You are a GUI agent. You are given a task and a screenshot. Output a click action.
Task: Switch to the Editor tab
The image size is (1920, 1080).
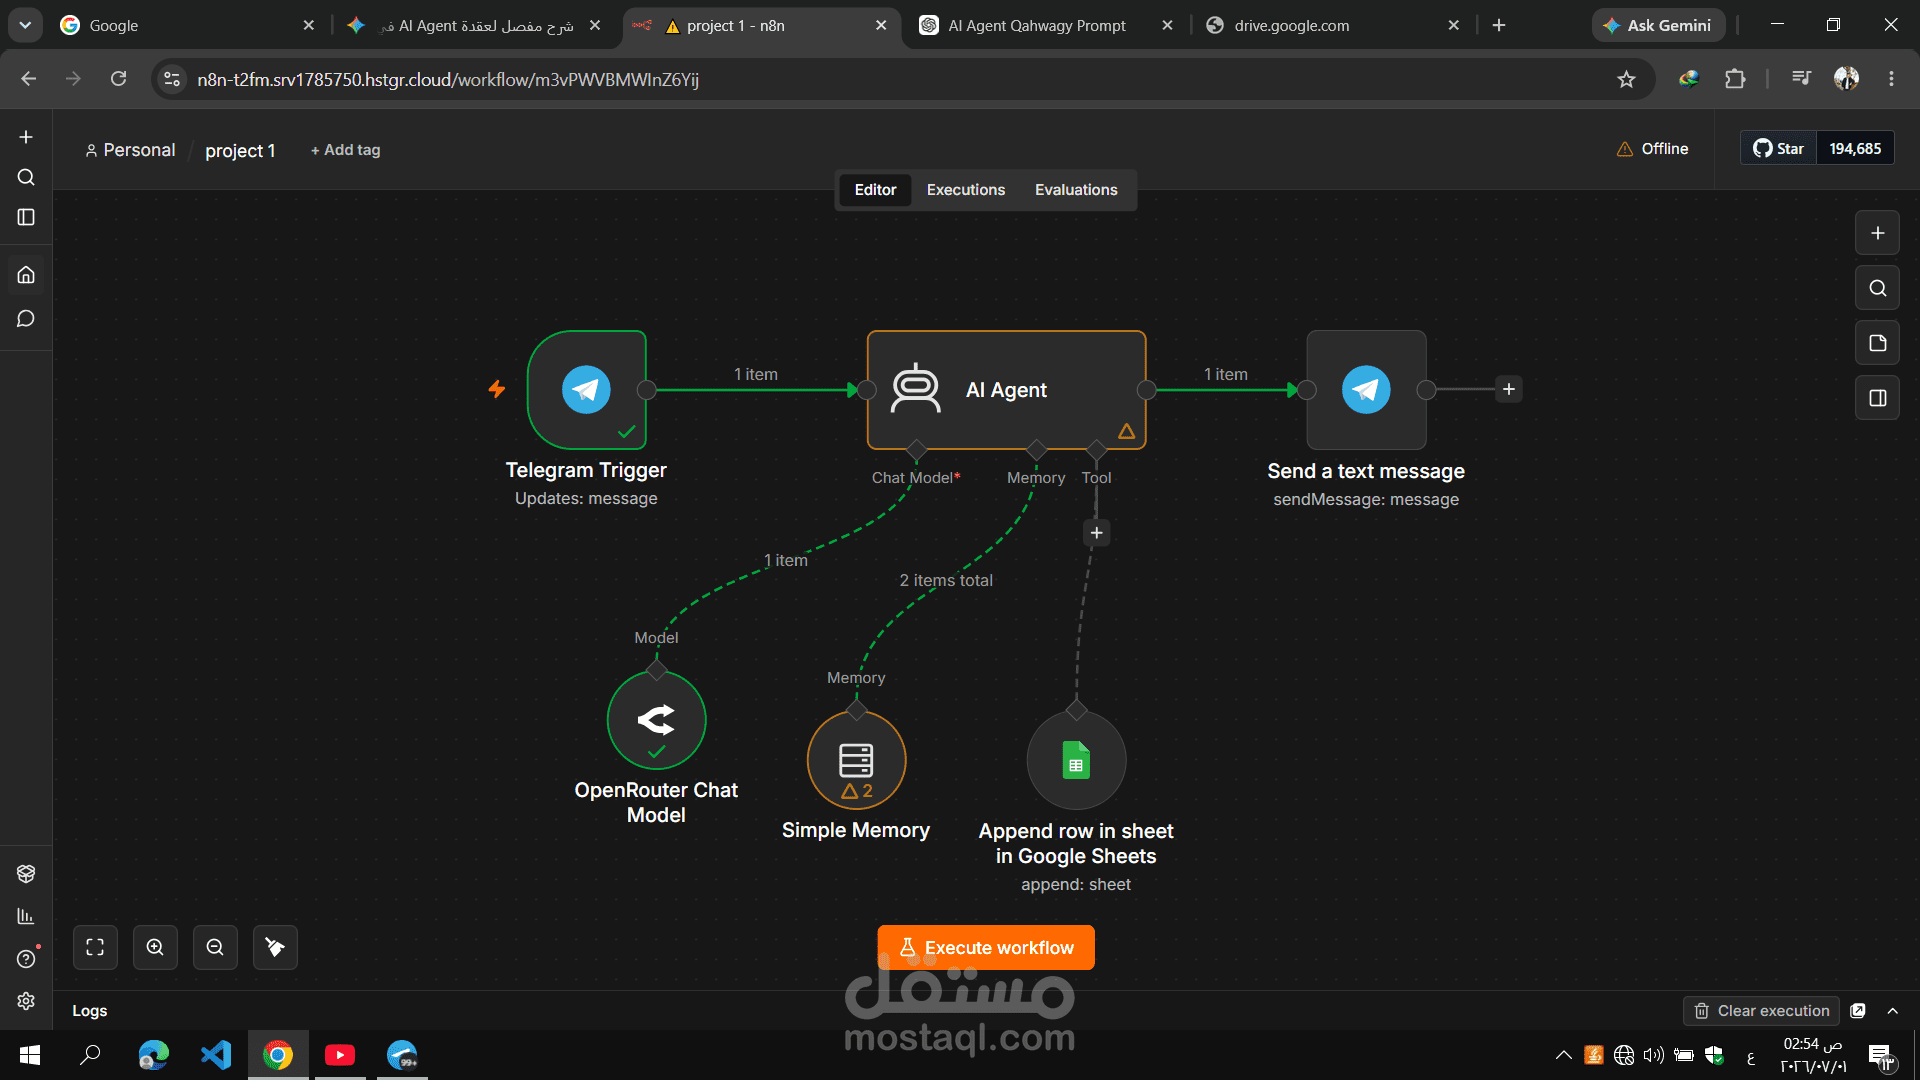tap(875, 190)
